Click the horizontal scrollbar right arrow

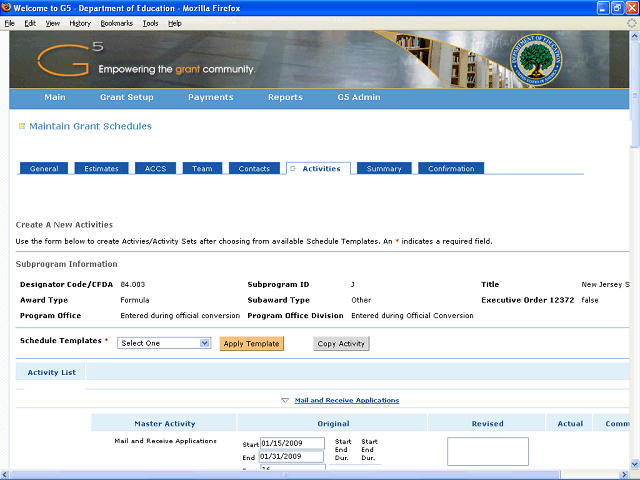coord(624,475)
